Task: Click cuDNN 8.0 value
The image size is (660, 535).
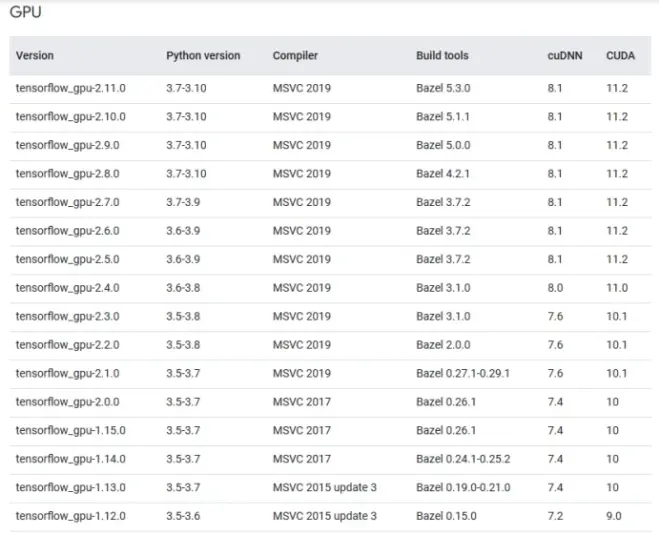Action: (555, 288)
